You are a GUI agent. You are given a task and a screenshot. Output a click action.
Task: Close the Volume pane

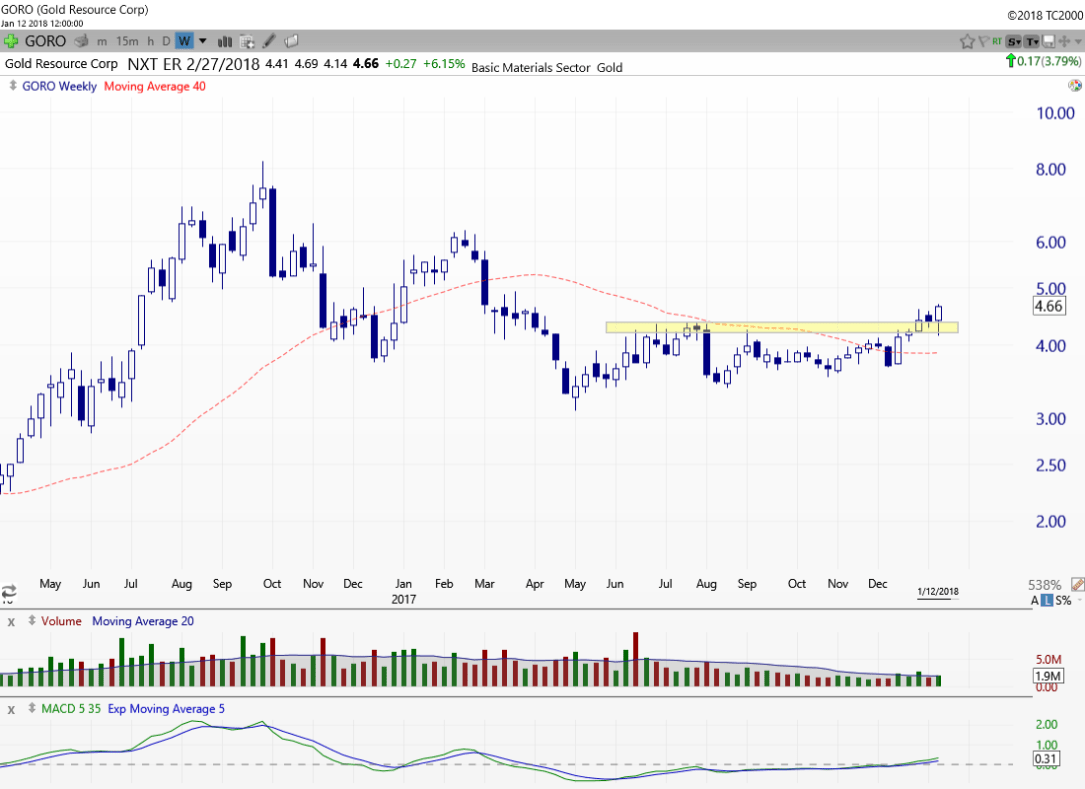coord(12,621)
